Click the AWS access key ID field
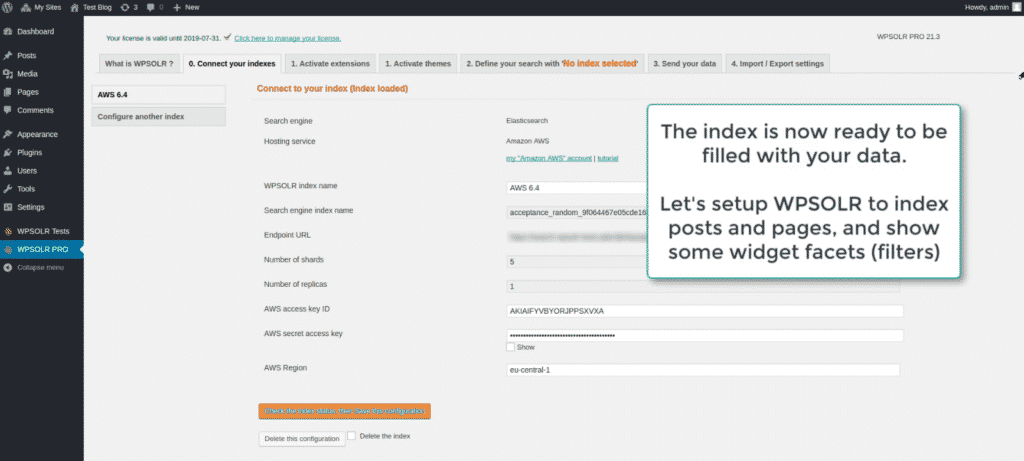 (705, 311)
